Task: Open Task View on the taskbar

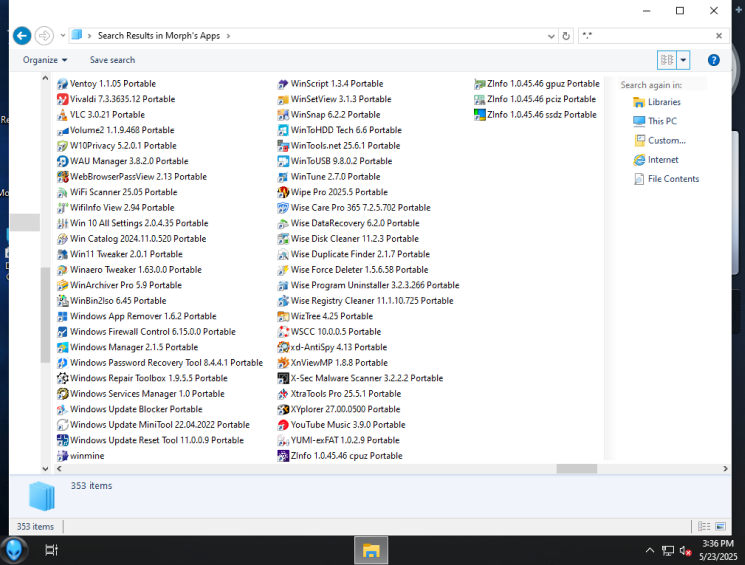Action: (x=51, y=550)
